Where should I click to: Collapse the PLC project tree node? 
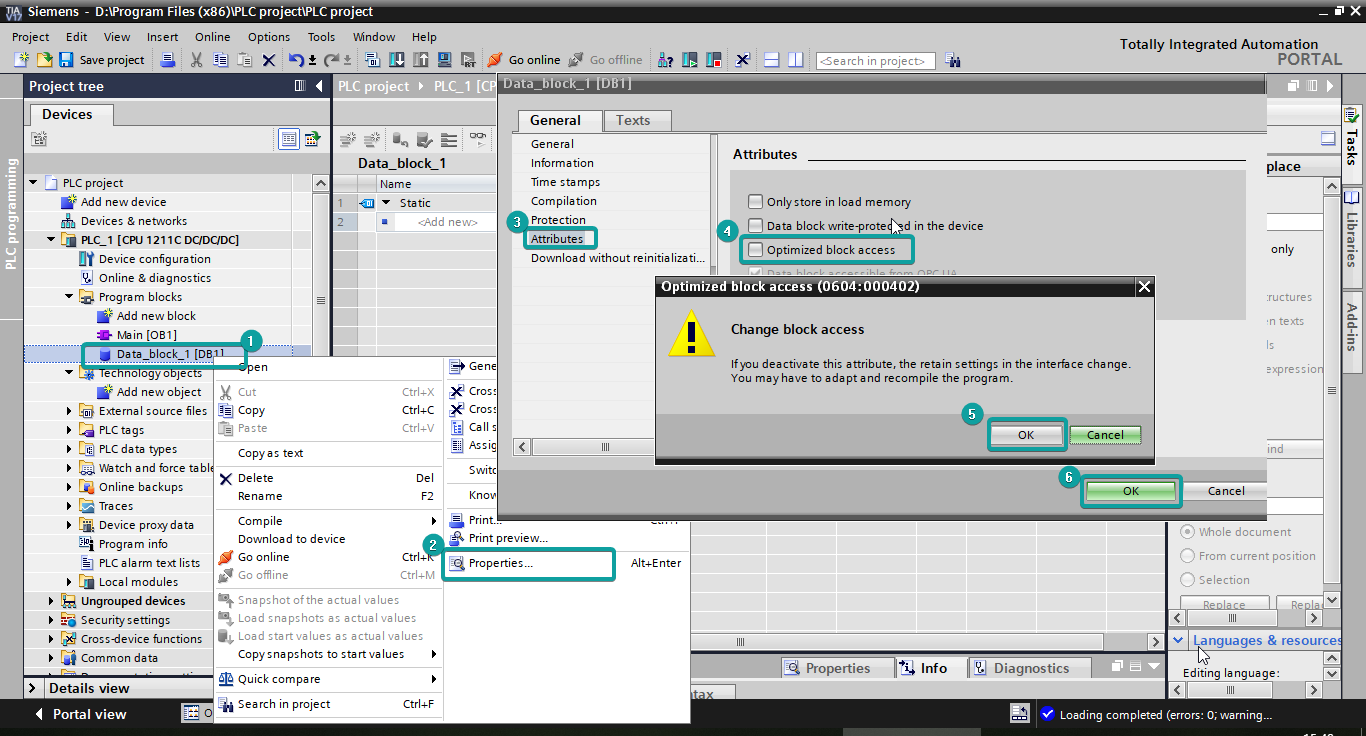pyautogui.click(x=33, y=183)
